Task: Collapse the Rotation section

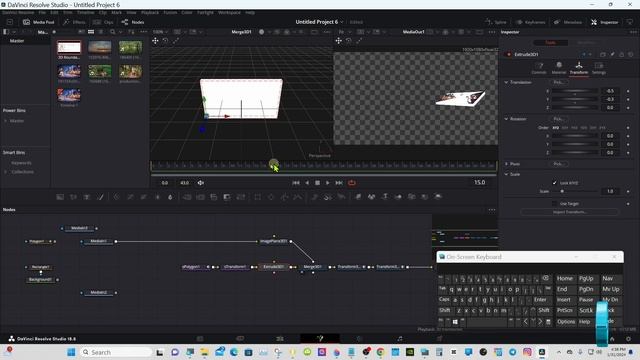Action: [507, 119]
